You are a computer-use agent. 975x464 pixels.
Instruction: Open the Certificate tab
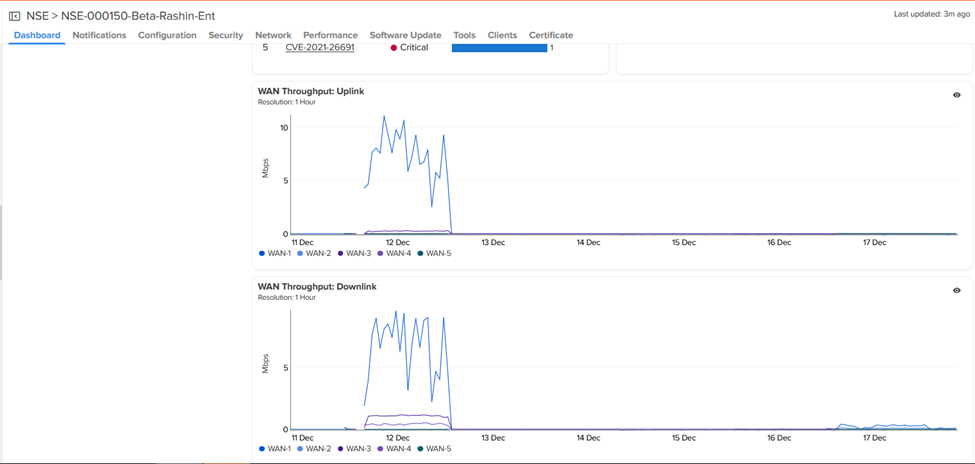click(551, 35)
